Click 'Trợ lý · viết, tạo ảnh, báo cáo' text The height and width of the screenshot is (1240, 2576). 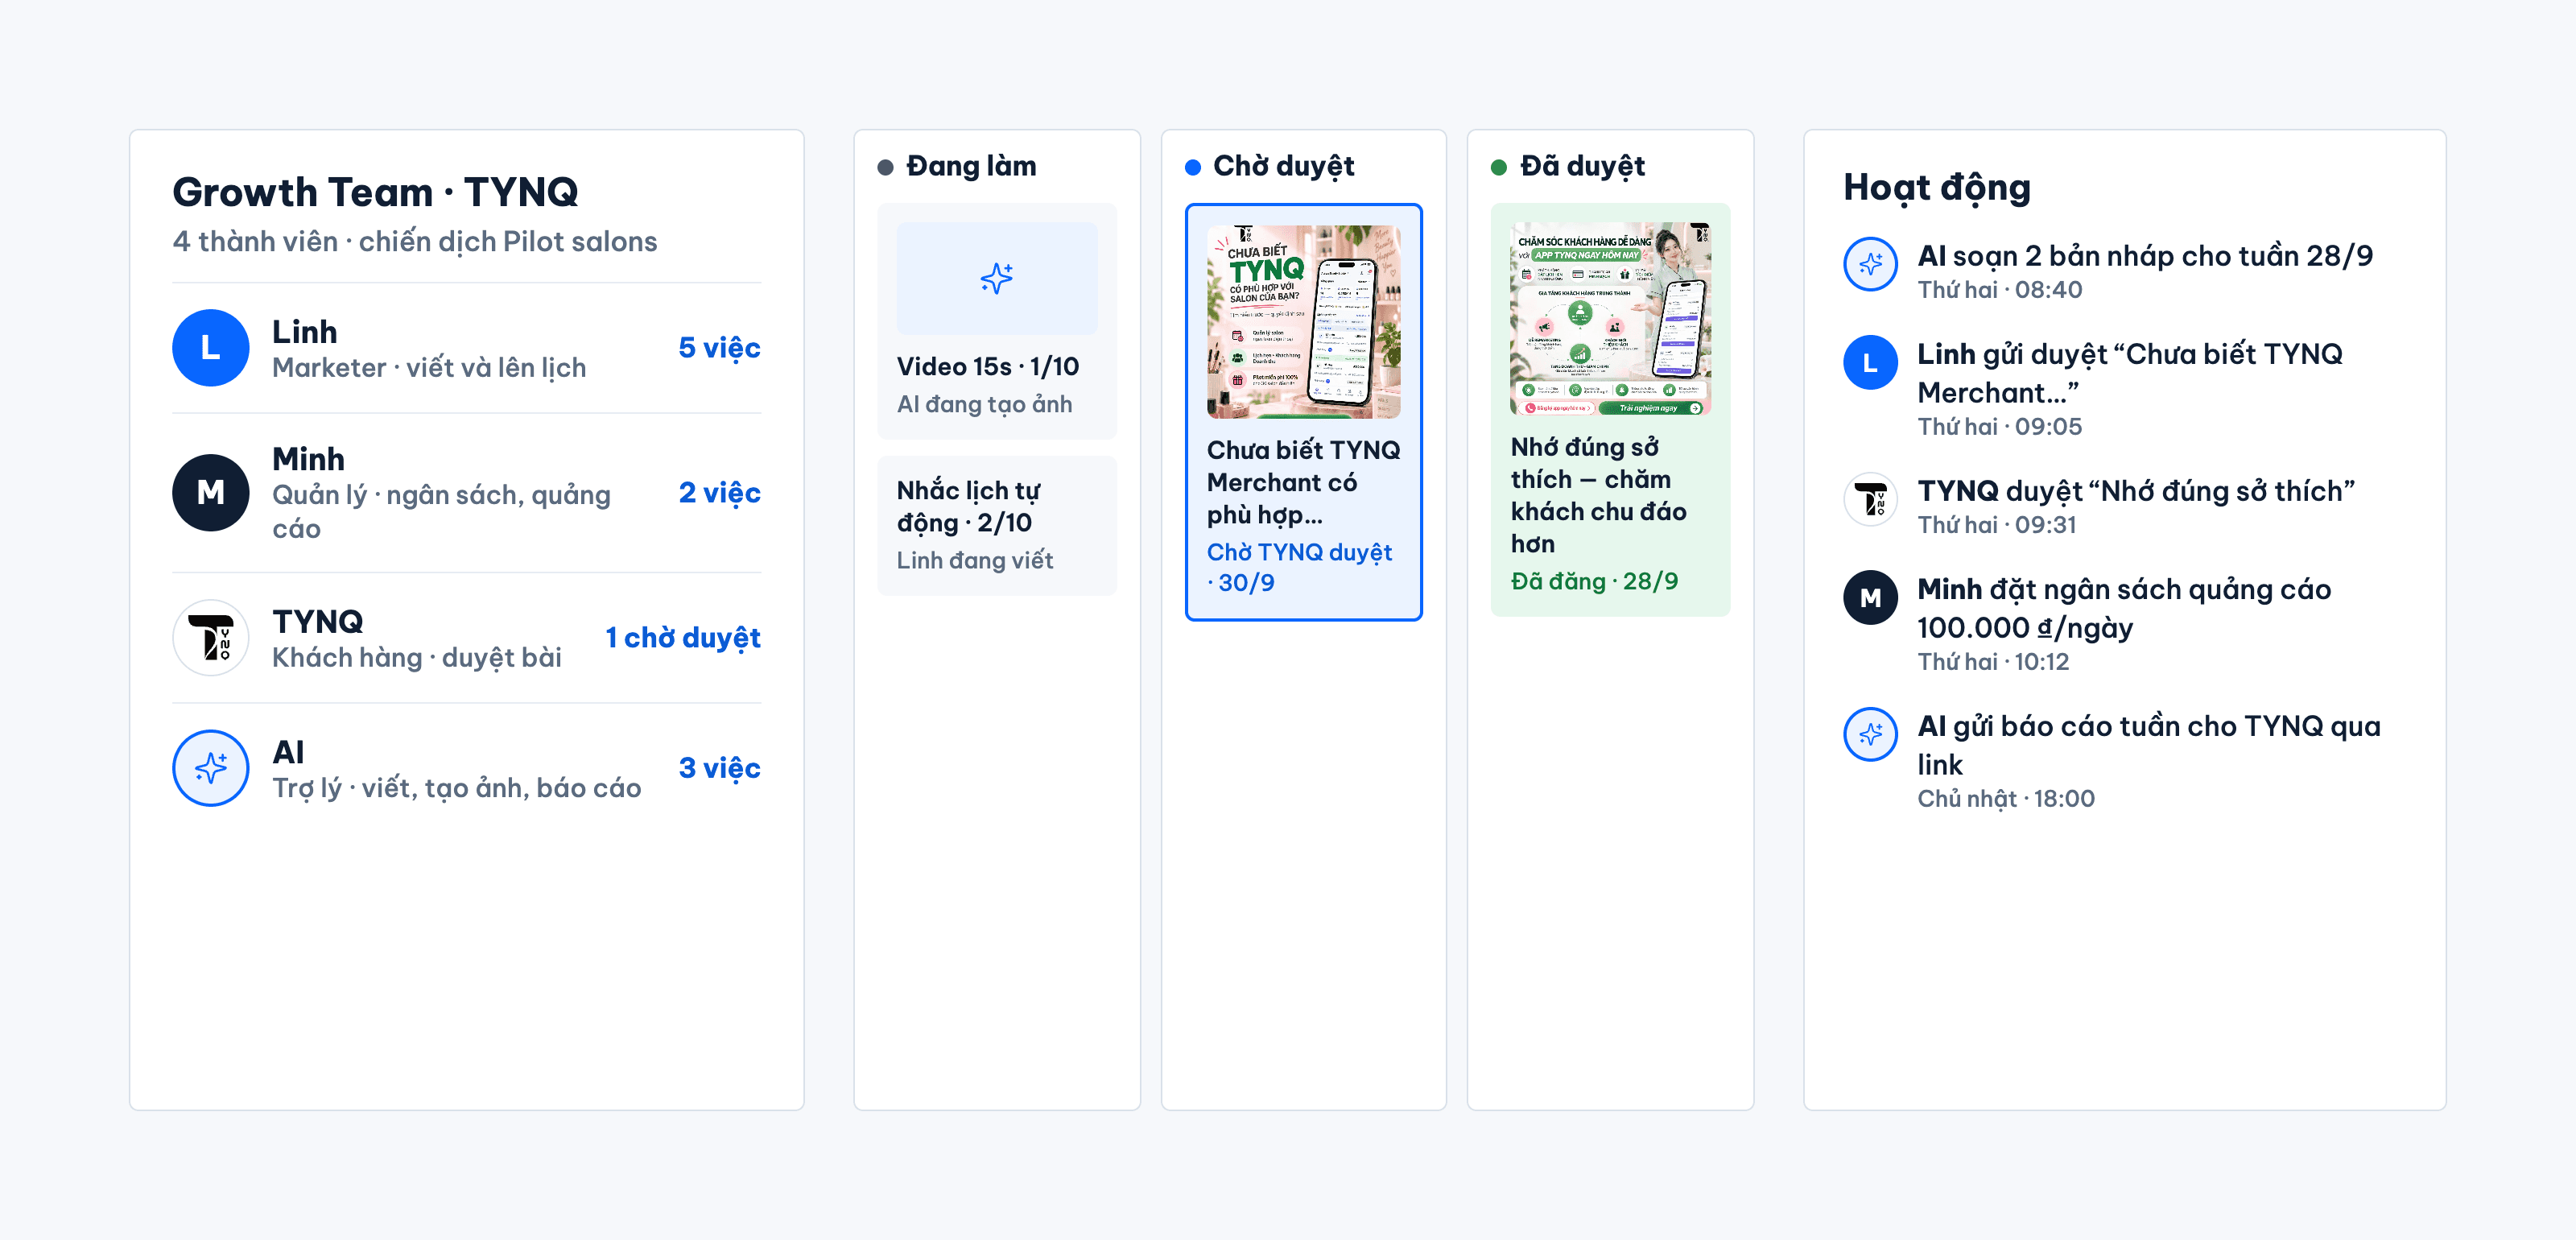click(x=456, y=788)
